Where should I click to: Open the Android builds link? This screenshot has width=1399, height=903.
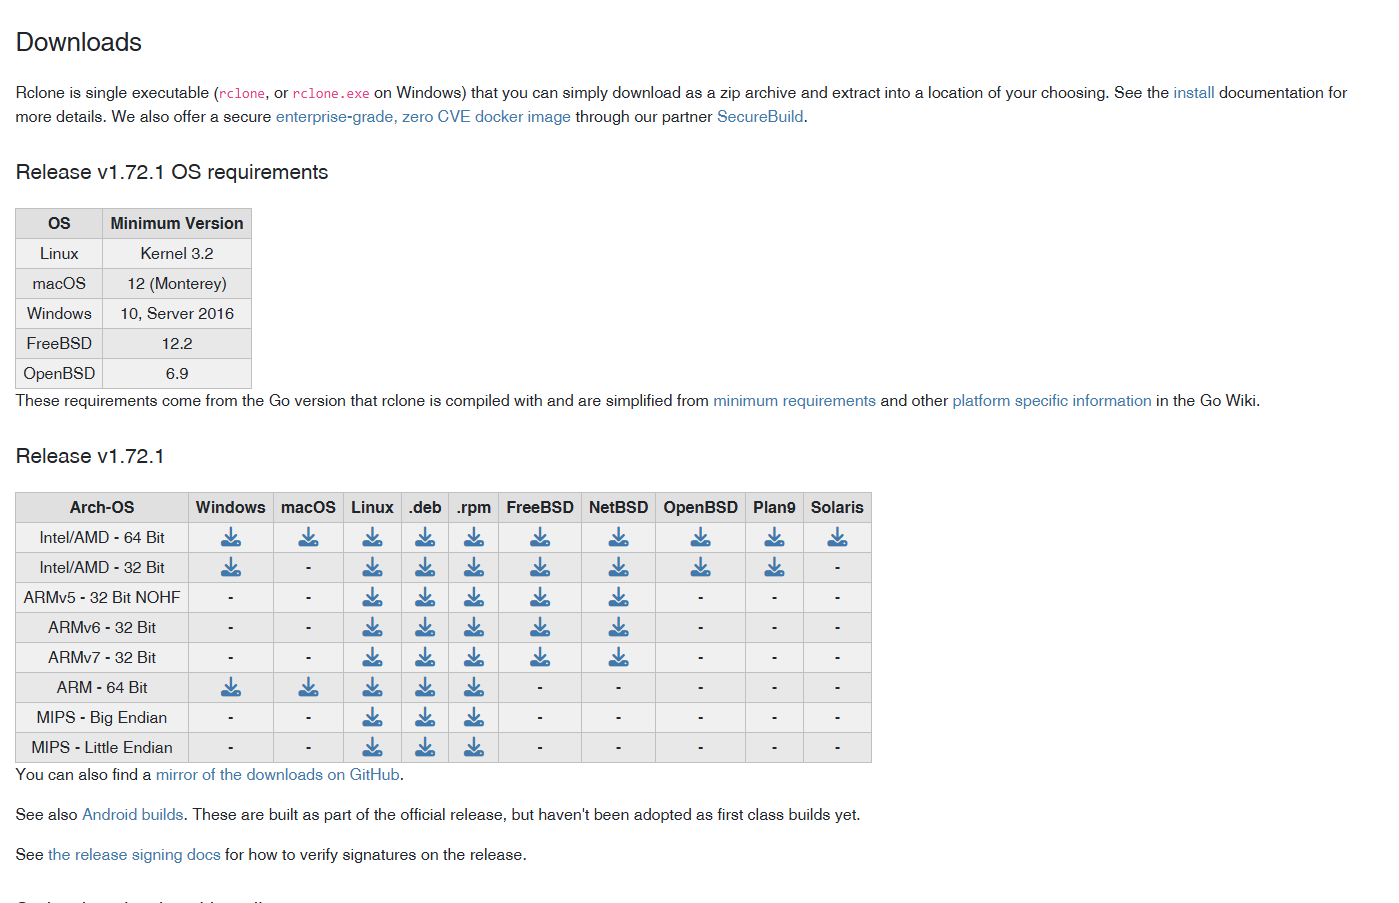(x=133, y=815)
